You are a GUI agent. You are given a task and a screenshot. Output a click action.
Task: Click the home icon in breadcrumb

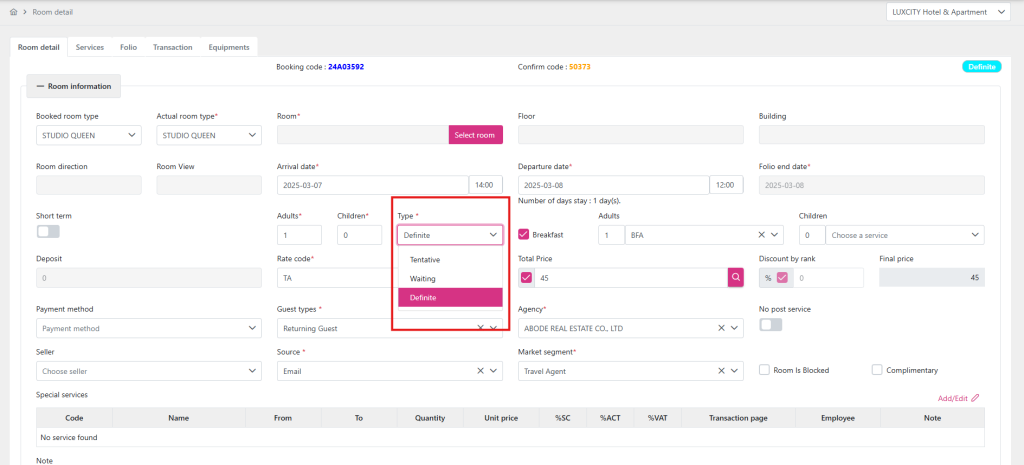click(13, 12)
